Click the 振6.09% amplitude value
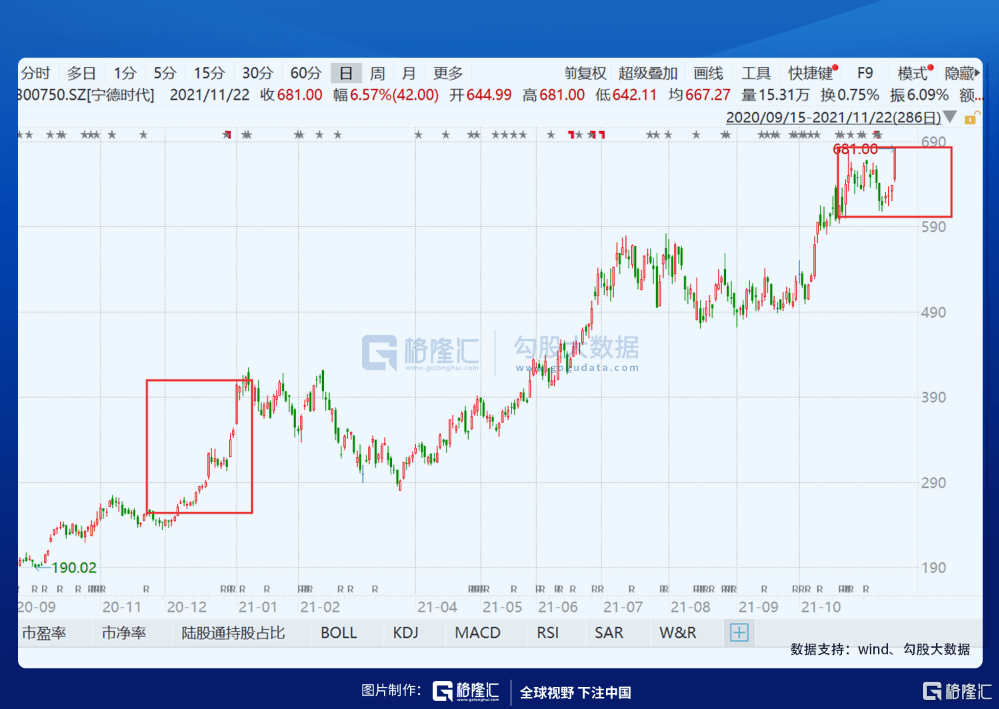Image resolution: width=999 pixels, height=709 pixels. [x=919, y=95]
